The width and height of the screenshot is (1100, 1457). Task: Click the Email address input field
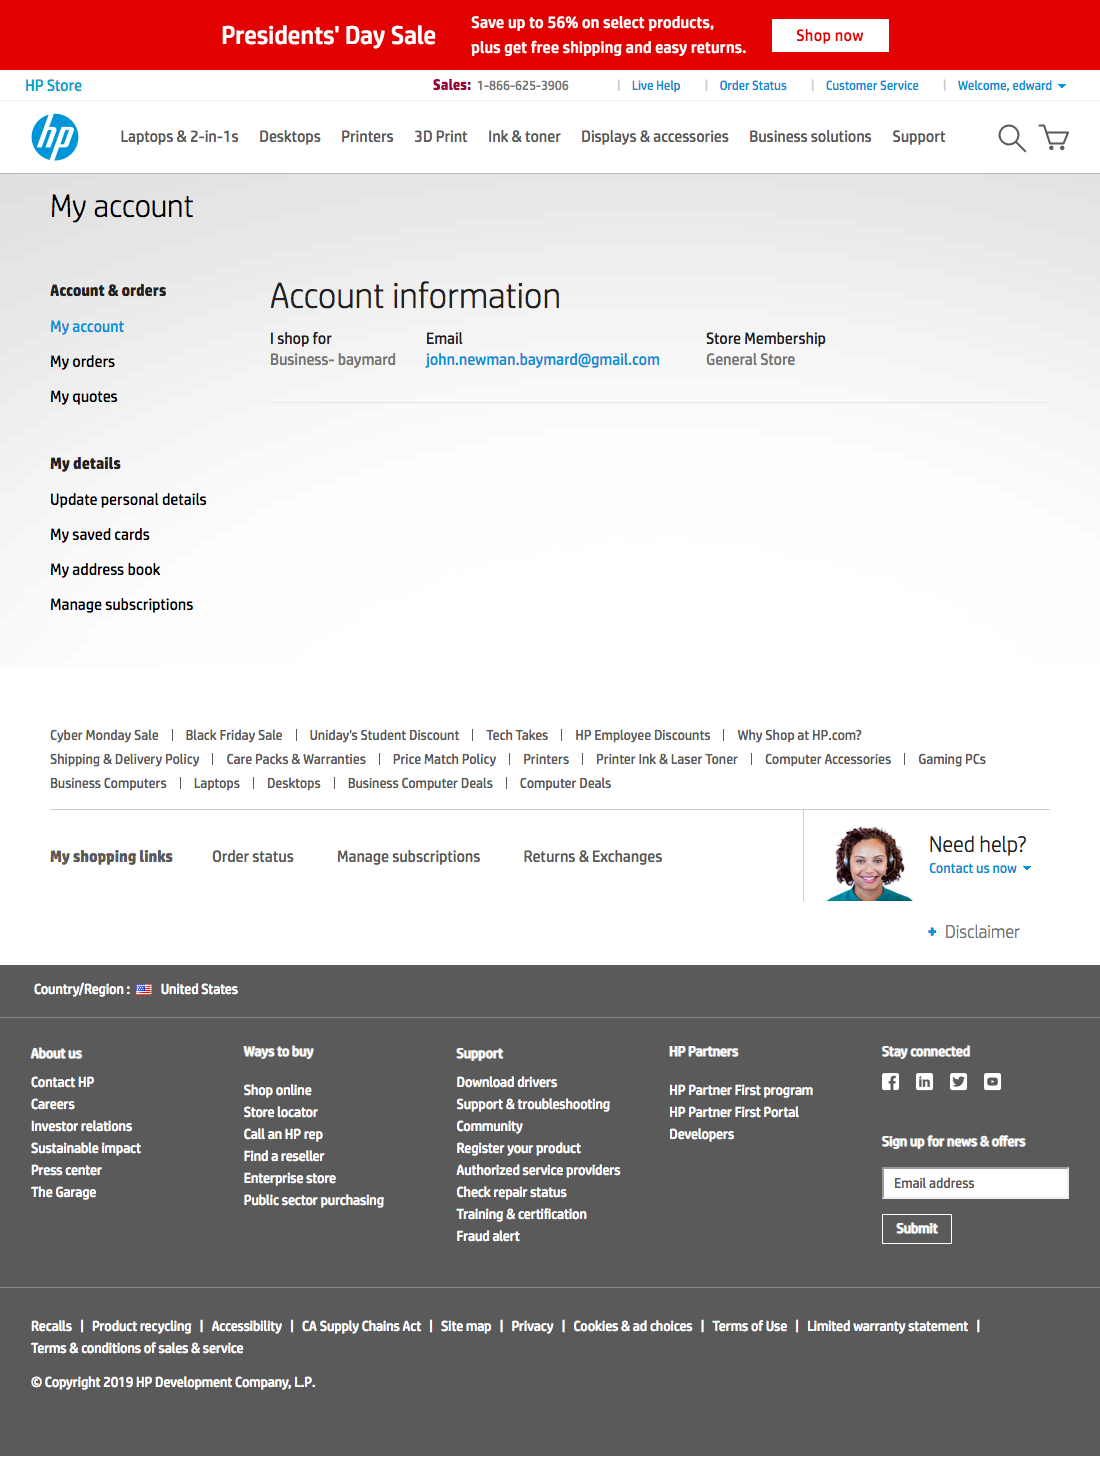[975, 1183]
